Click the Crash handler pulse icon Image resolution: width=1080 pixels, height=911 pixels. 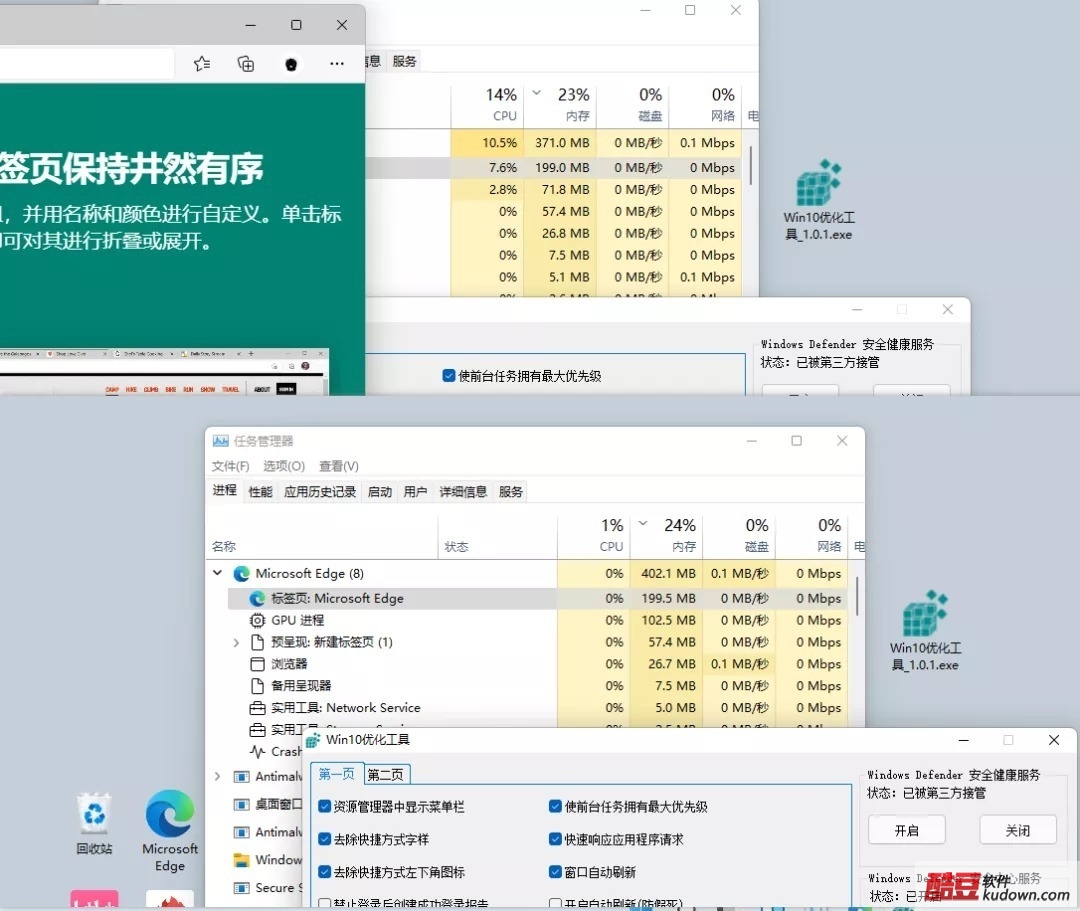point(258,751)
